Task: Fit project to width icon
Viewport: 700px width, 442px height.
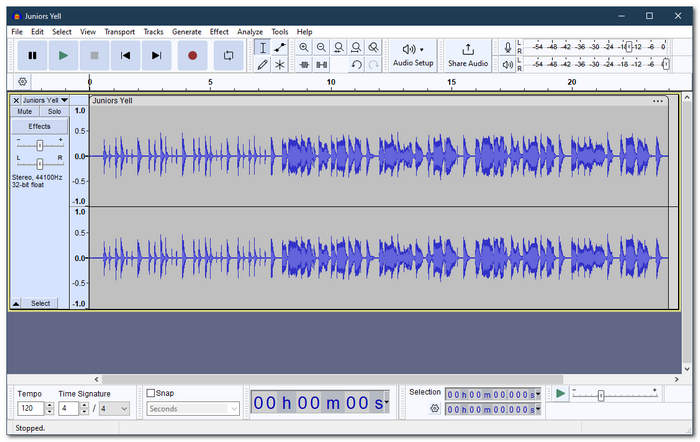Action: [356, 47]
